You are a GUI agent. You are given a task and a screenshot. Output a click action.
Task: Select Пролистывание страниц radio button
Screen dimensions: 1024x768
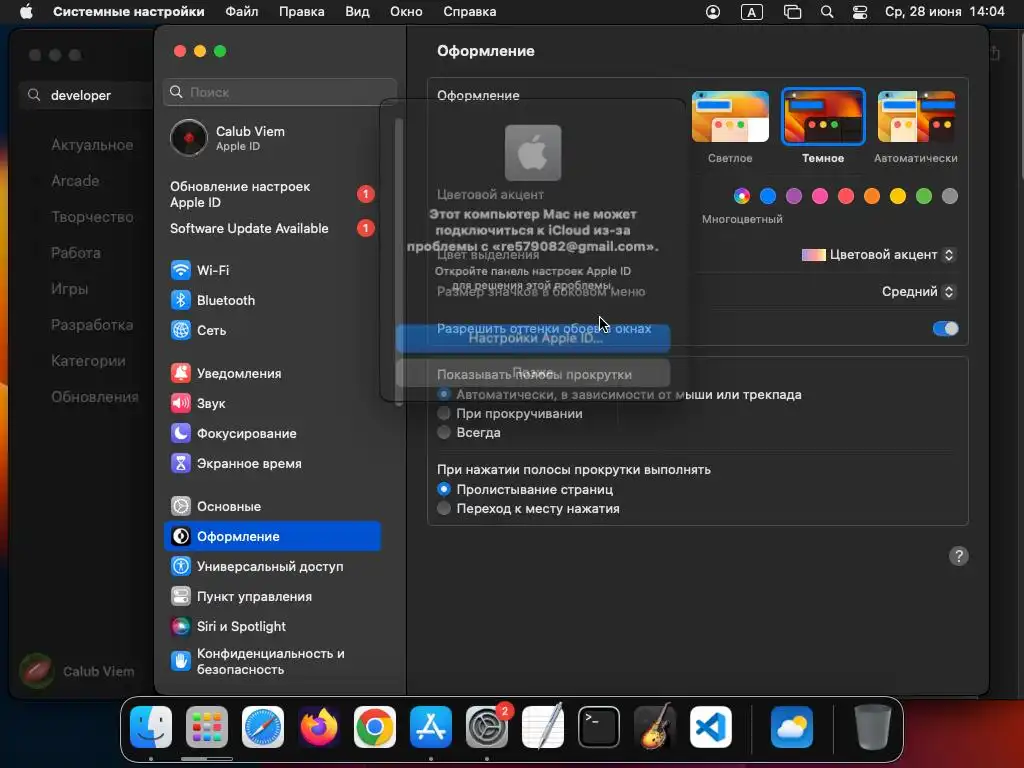(444, 489)
